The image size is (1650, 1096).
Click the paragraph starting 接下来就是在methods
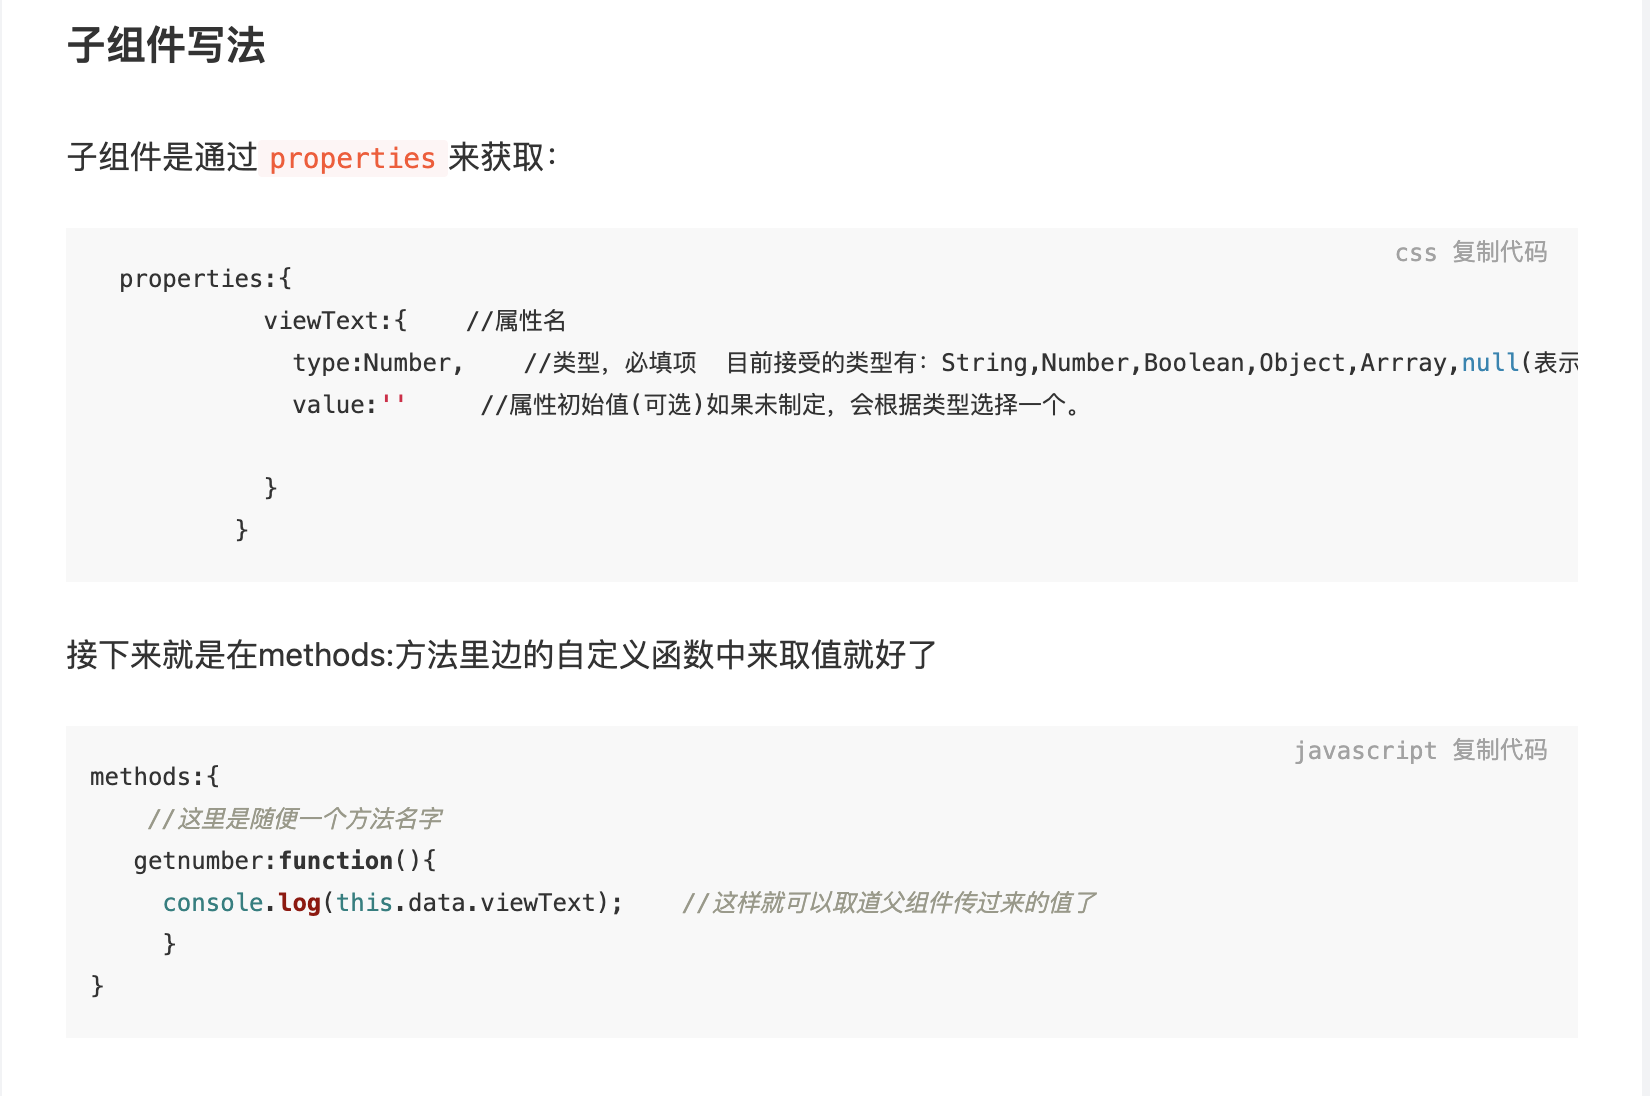502,655
